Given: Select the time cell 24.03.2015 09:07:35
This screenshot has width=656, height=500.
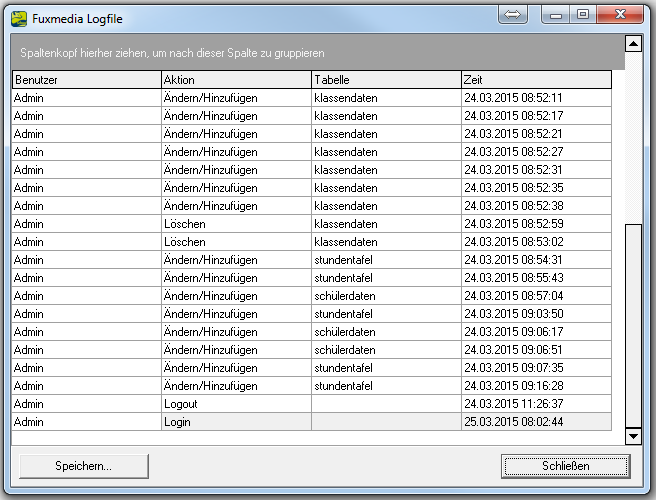Looking at the screenshot, I should click(536, 367).
